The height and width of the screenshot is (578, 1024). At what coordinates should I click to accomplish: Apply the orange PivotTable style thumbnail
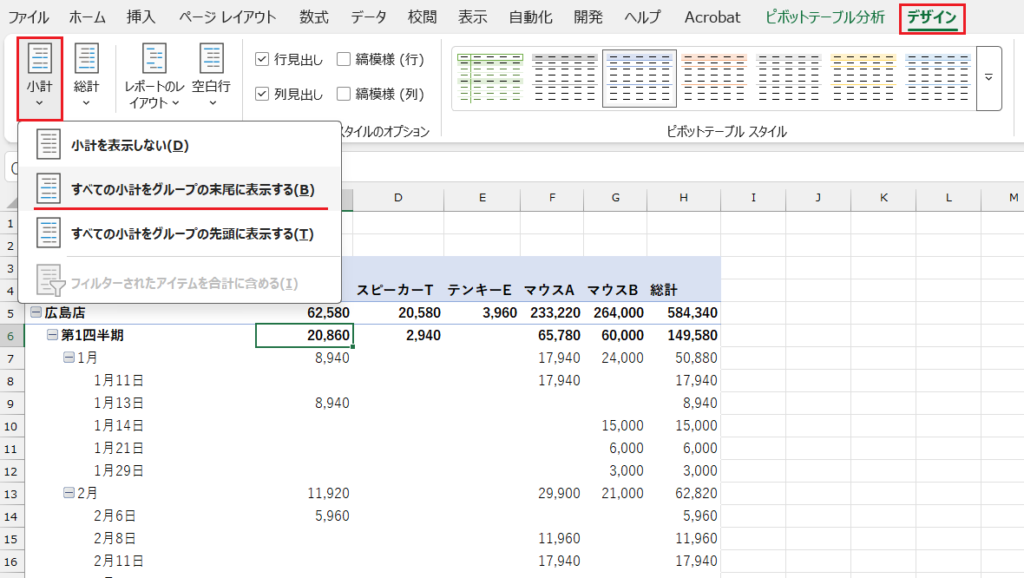click(714, 78)
